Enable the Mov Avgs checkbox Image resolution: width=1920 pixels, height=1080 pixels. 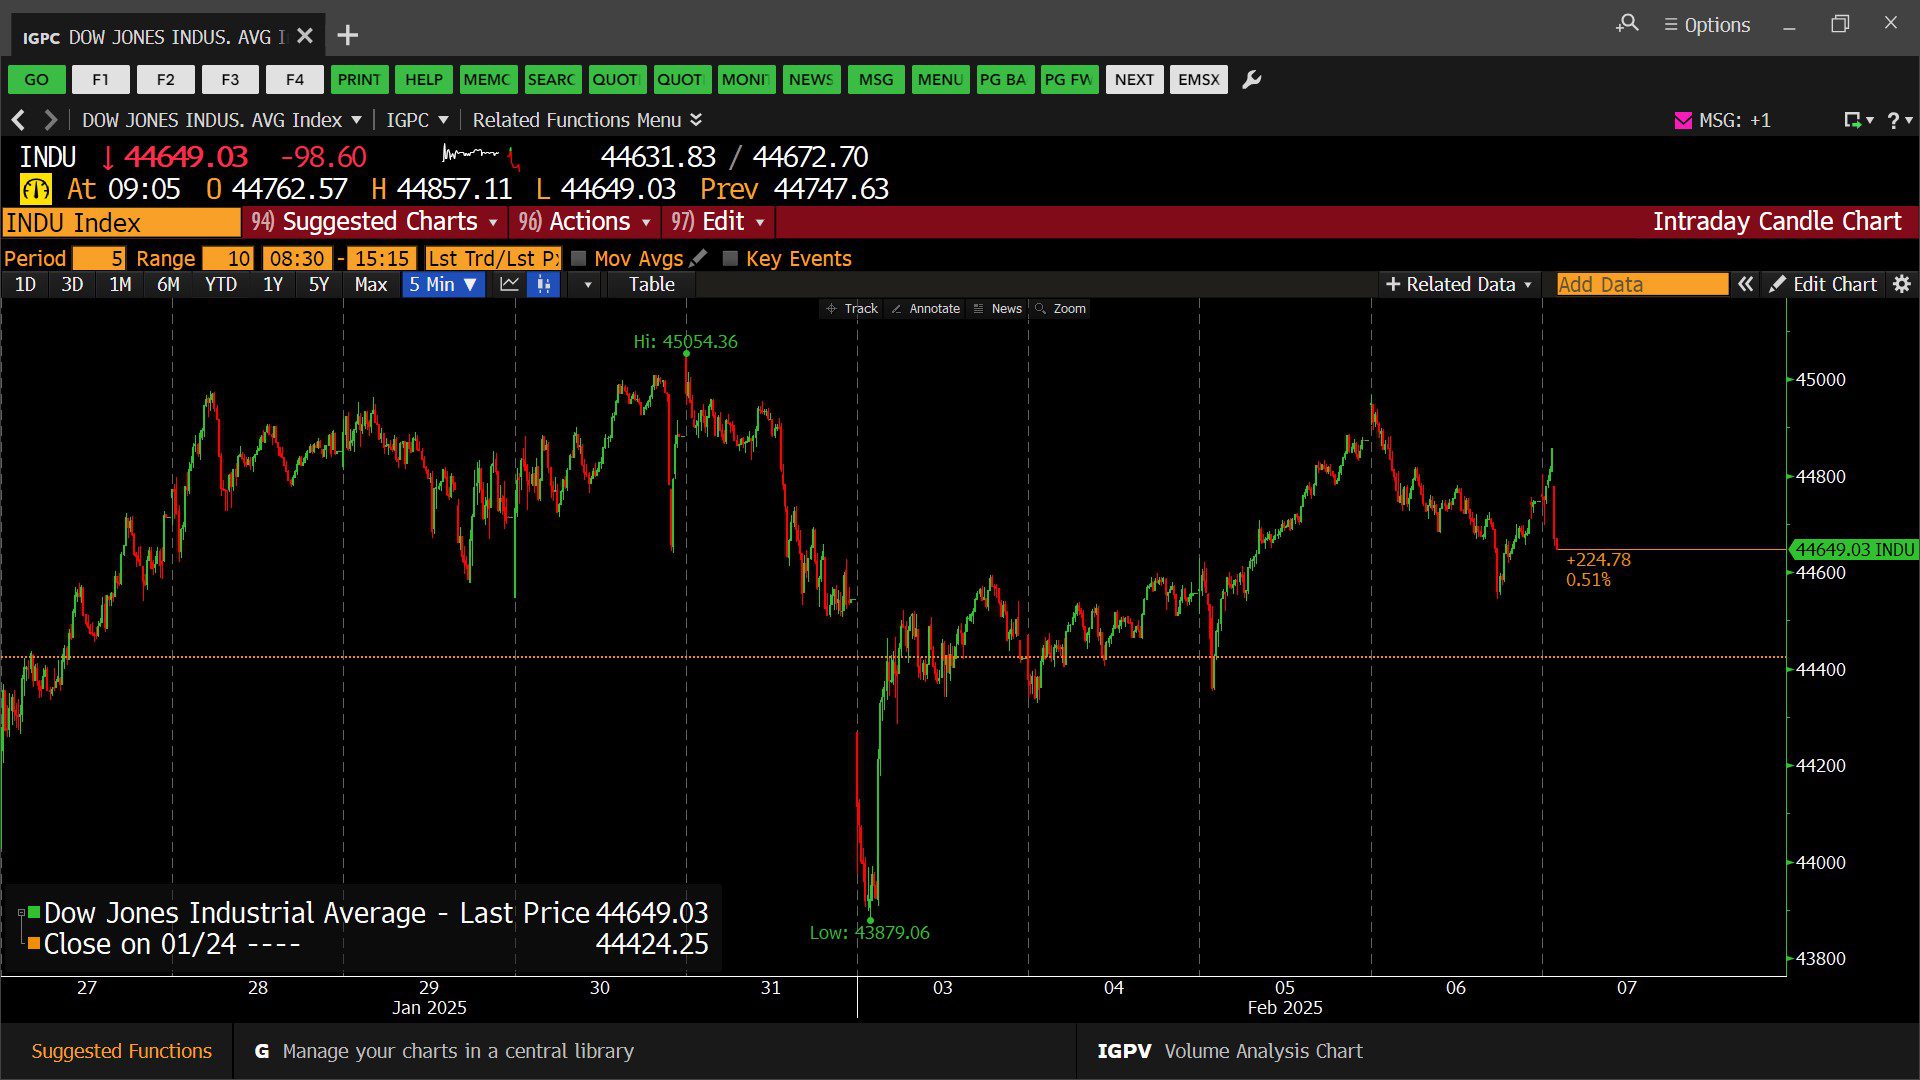click(578, 259)
